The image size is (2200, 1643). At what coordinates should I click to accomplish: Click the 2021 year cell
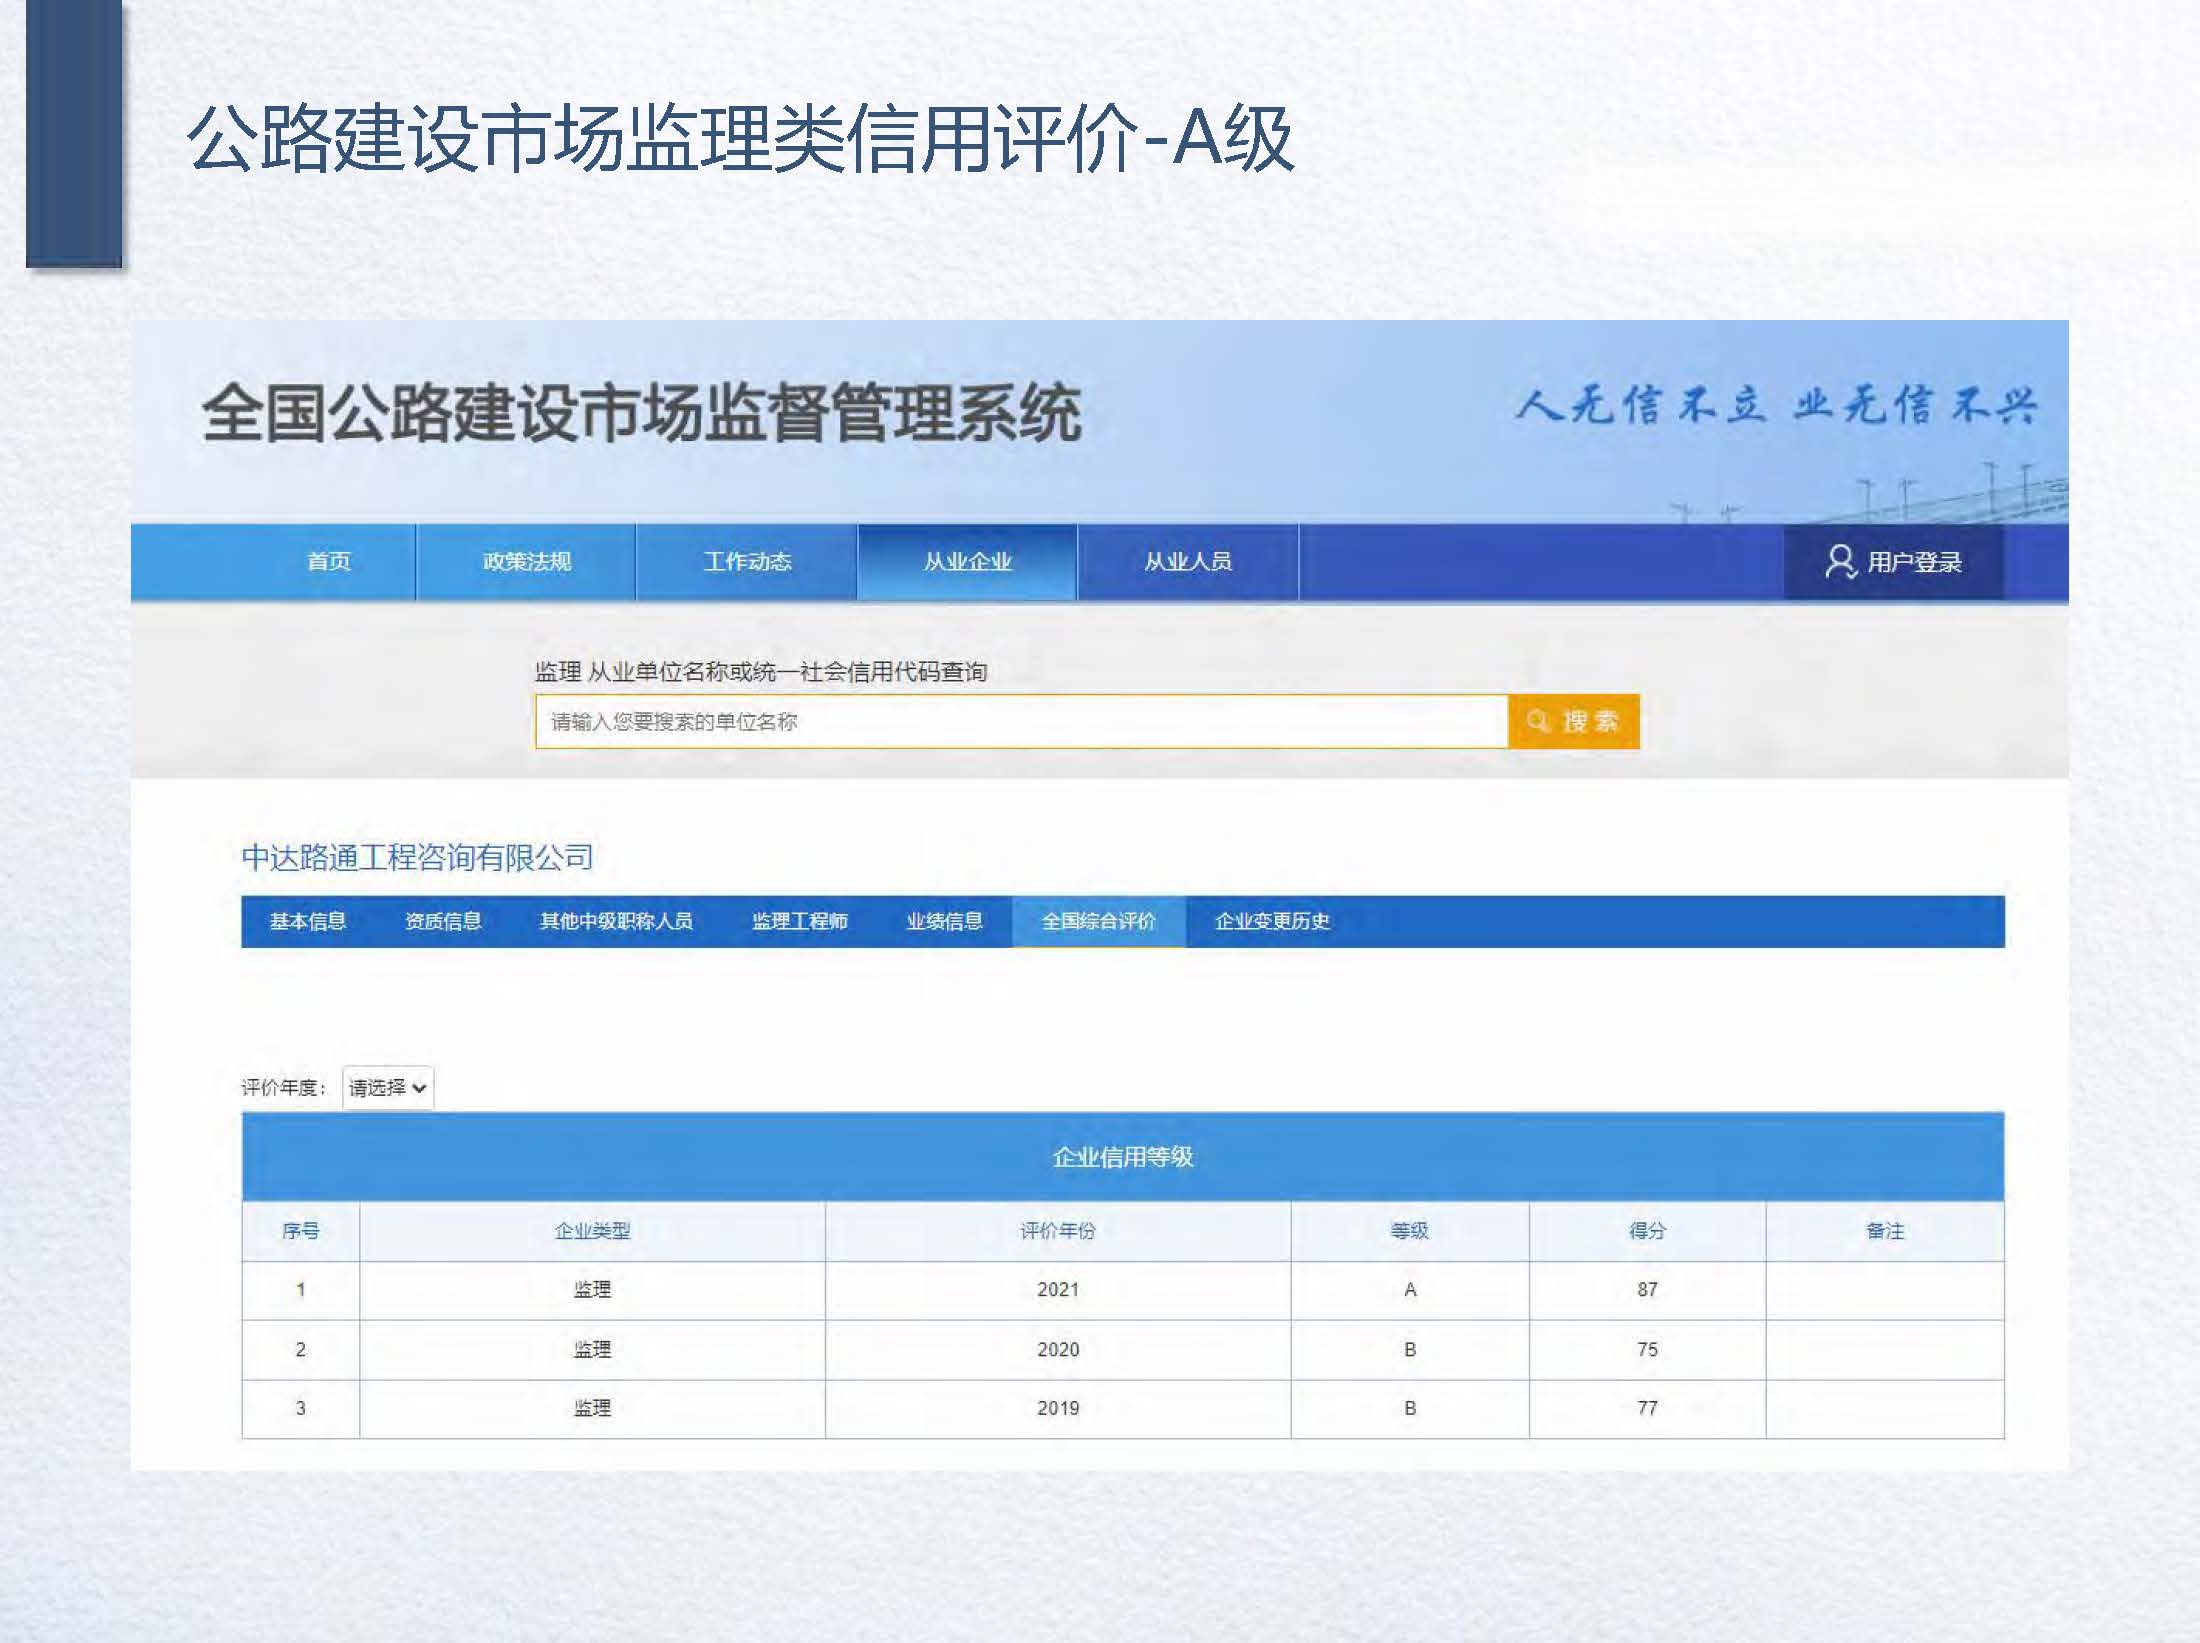pos(1058,1290)
